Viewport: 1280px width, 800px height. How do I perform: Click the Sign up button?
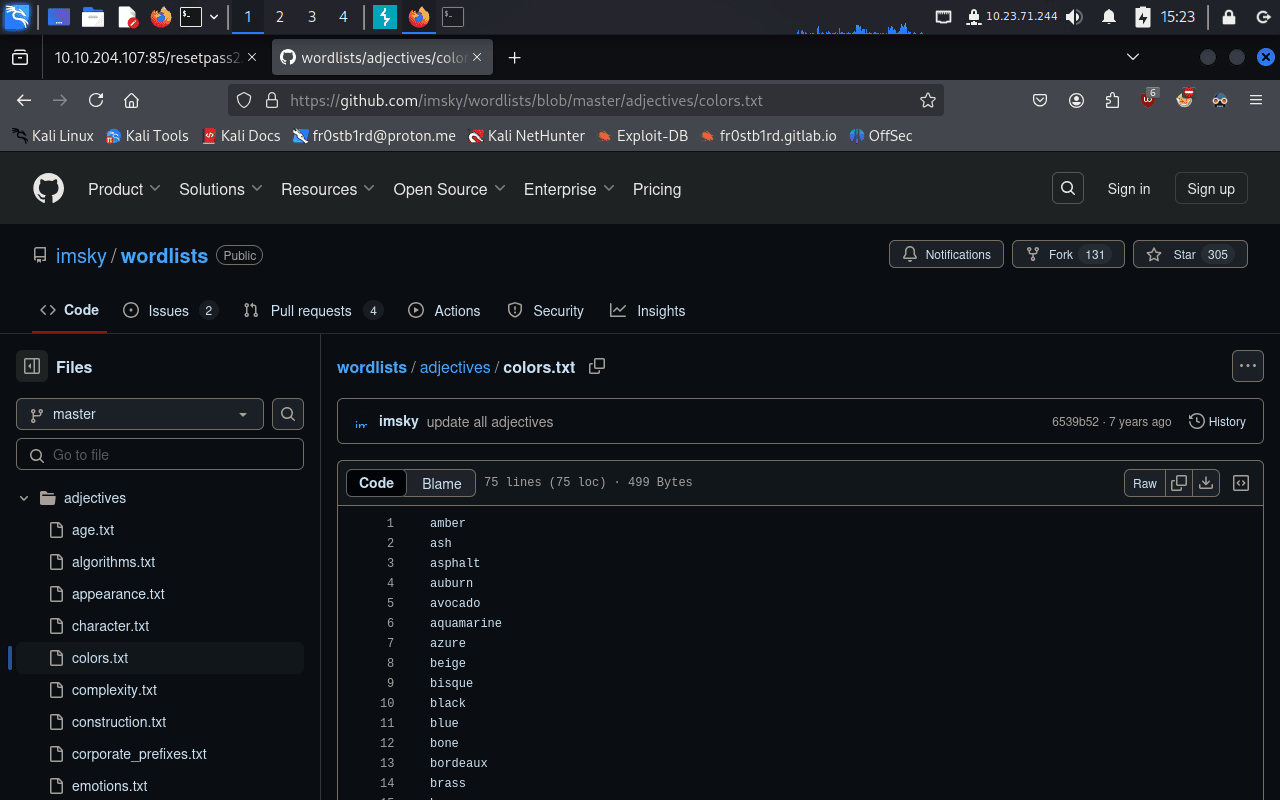(1210, 189)
